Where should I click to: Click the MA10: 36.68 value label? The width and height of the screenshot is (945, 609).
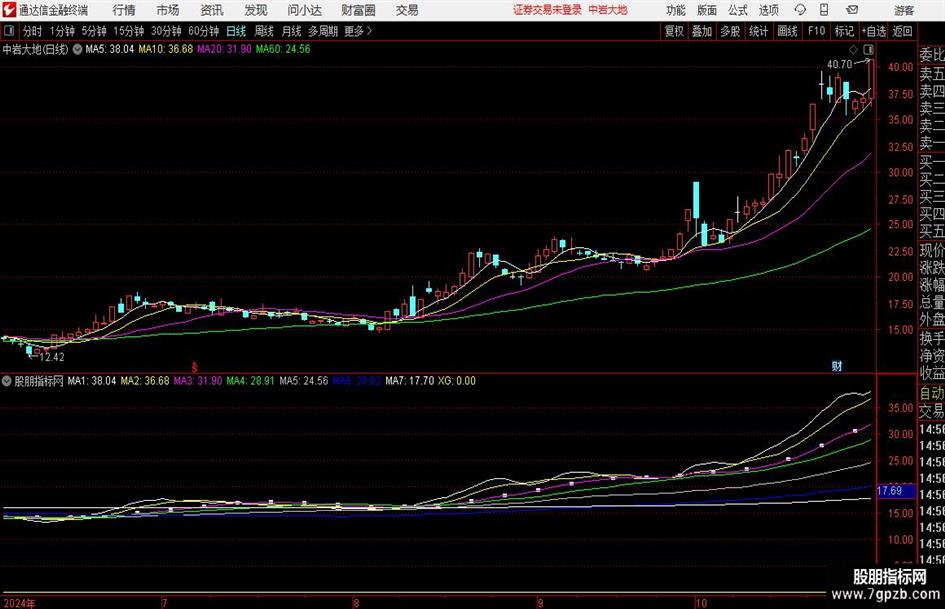(166, 49)
